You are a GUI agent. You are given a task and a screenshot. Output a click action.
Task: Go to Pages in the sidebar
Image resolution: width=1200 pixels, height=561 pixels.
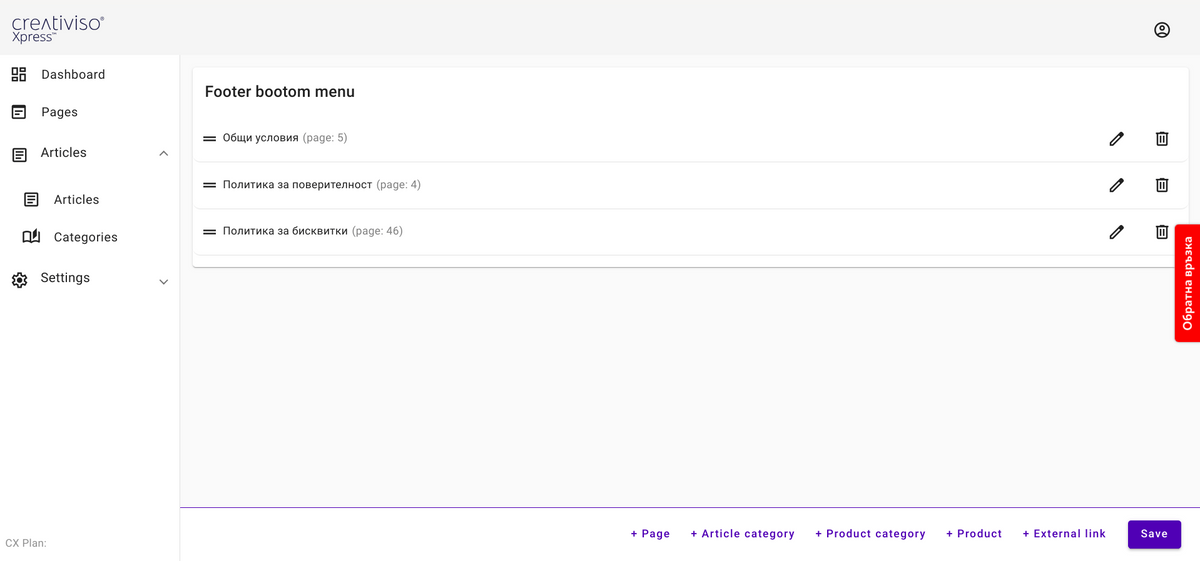pyautogui.click(x=59, y=112)
